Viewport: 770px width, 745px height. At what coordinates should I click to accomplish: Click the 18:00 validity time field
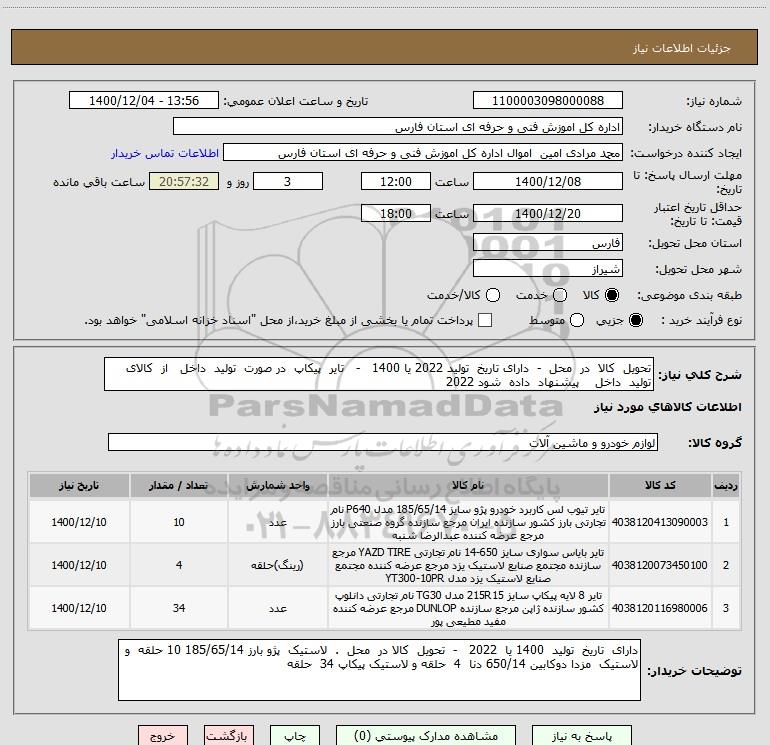396,214
